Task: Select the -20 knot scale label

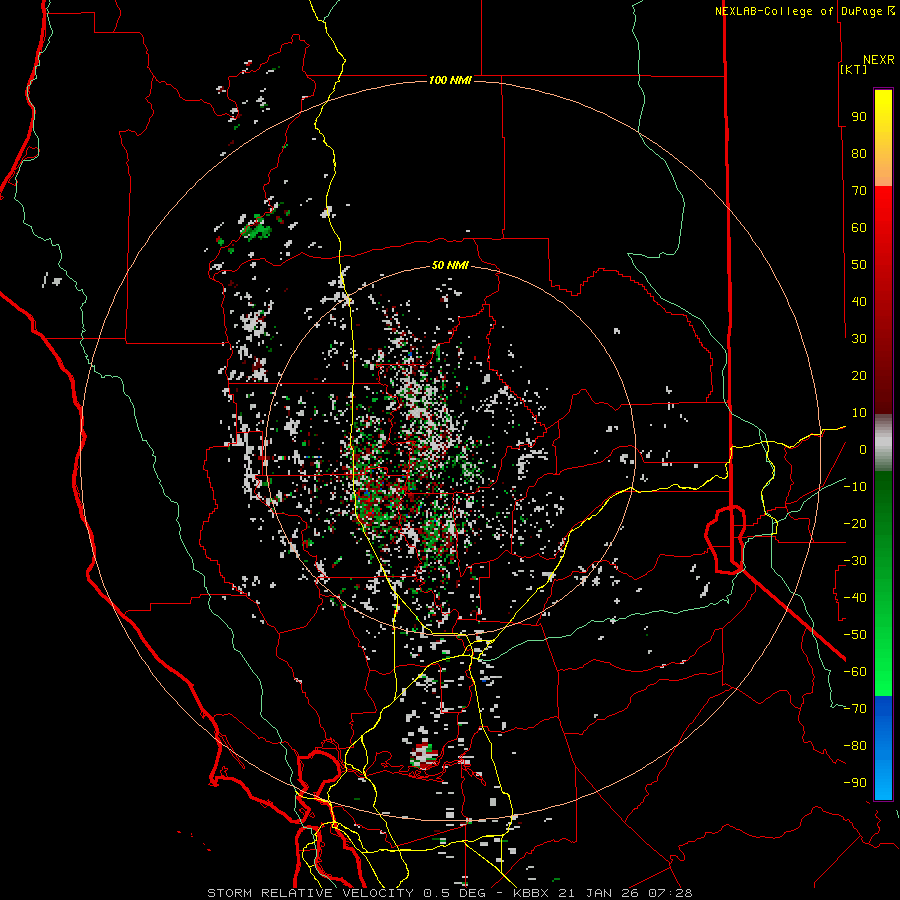Action: pos(855,523)
